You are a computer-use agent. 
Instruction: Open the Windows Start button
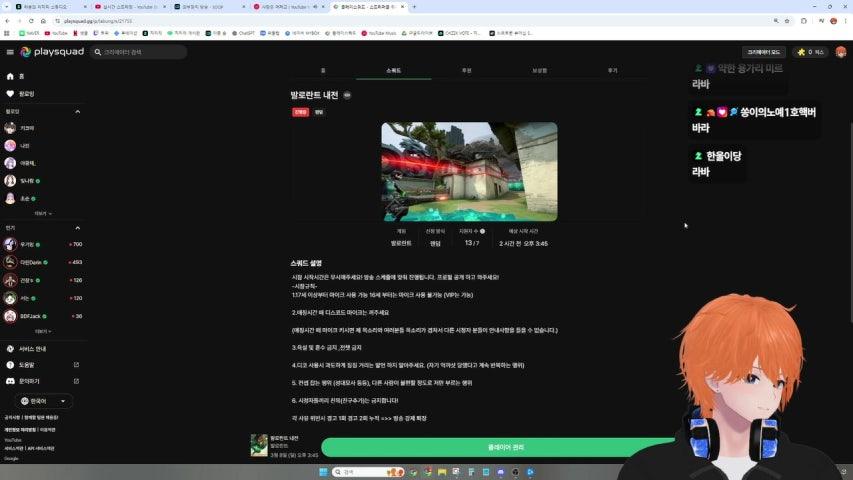323,472
